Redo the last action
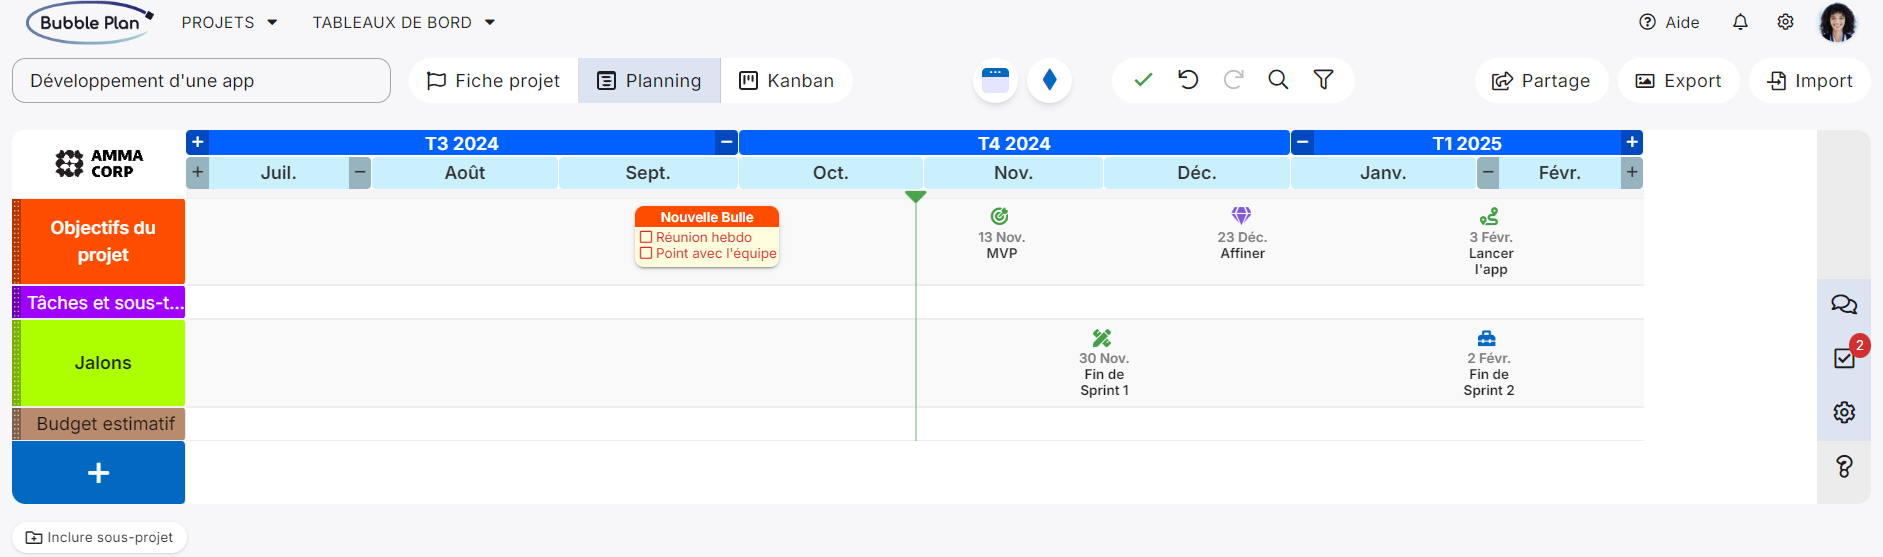Image resolution: width=1883 pixels, height=557 pixels. [x=1233, y=80]
